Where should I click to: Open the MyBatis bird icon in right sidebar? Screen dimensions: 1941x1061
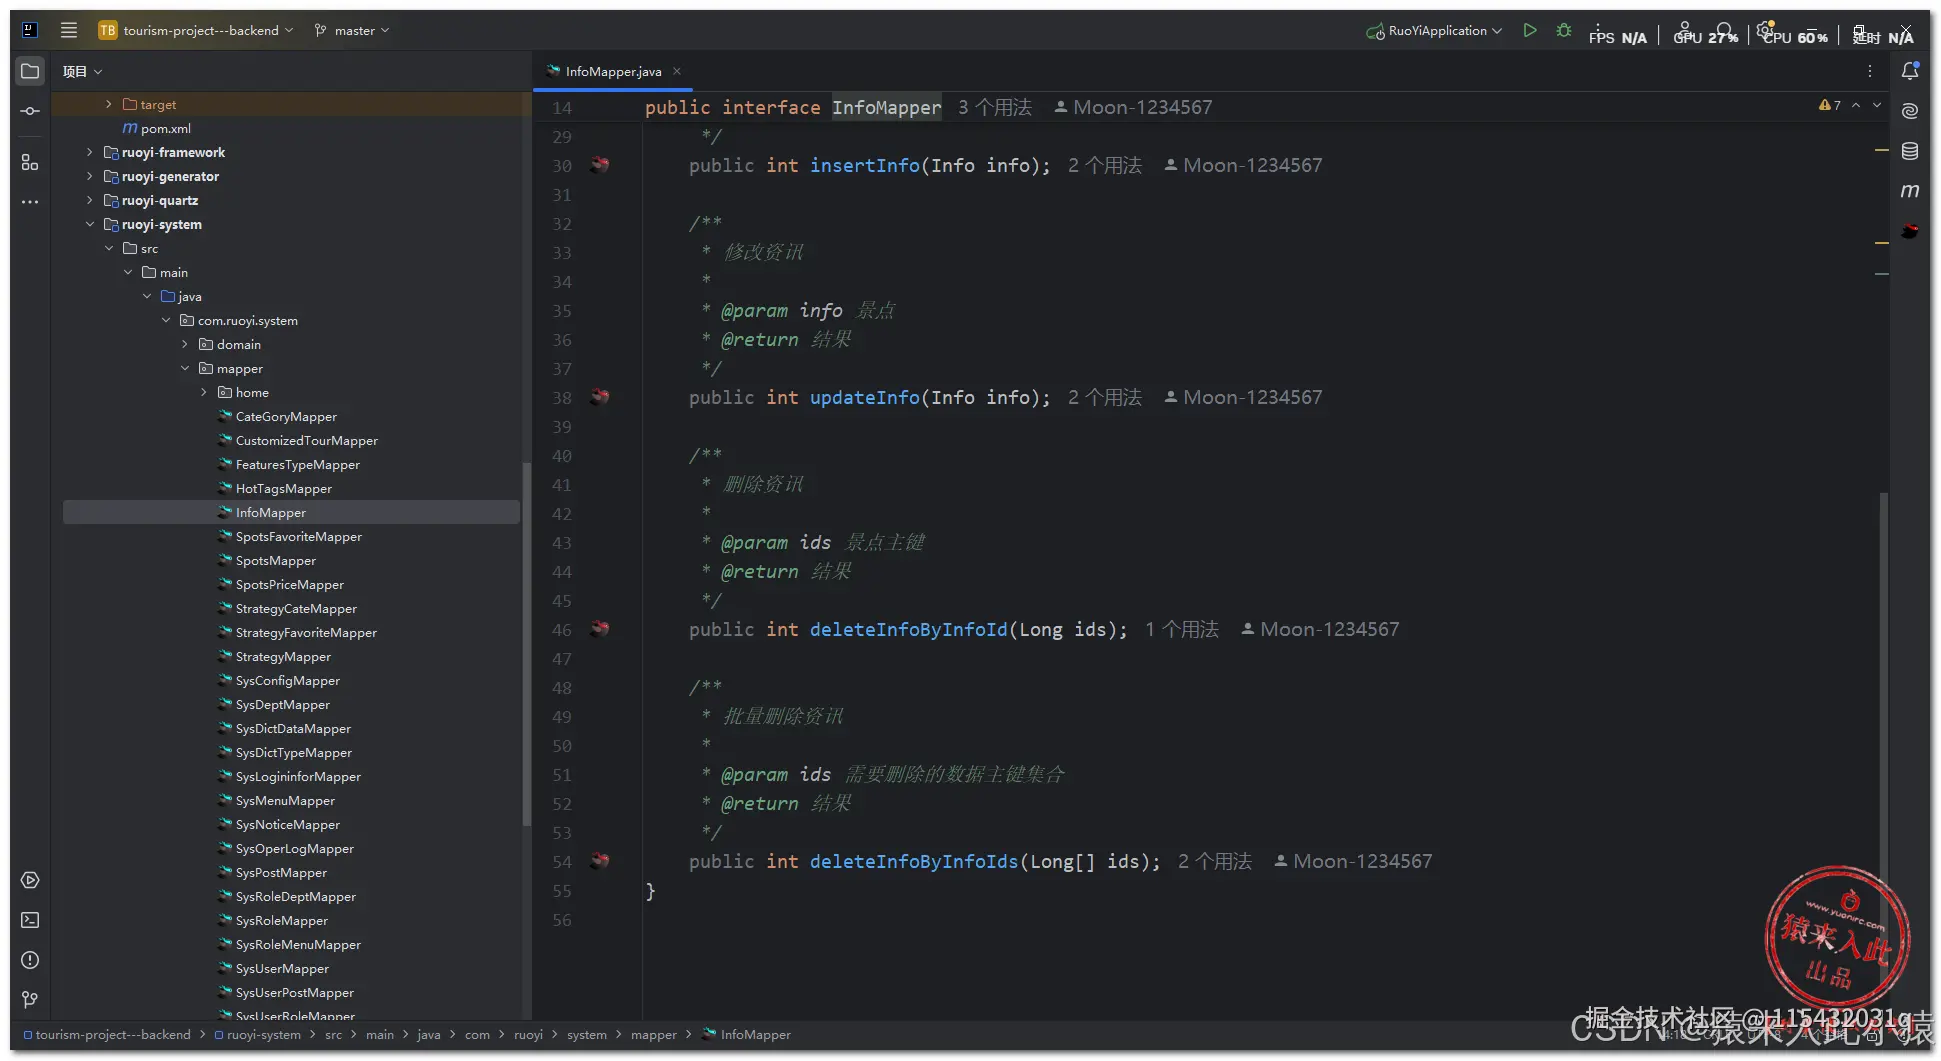1910,231
